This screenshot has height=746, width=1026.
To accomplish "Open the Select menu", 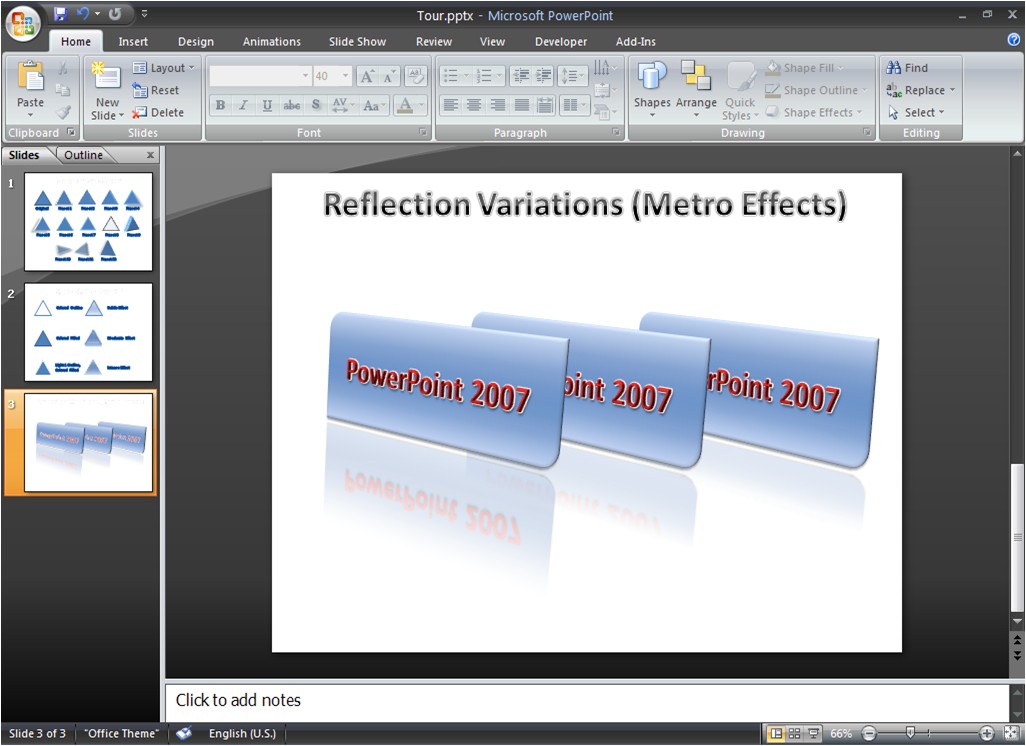I will click(916, 112).
